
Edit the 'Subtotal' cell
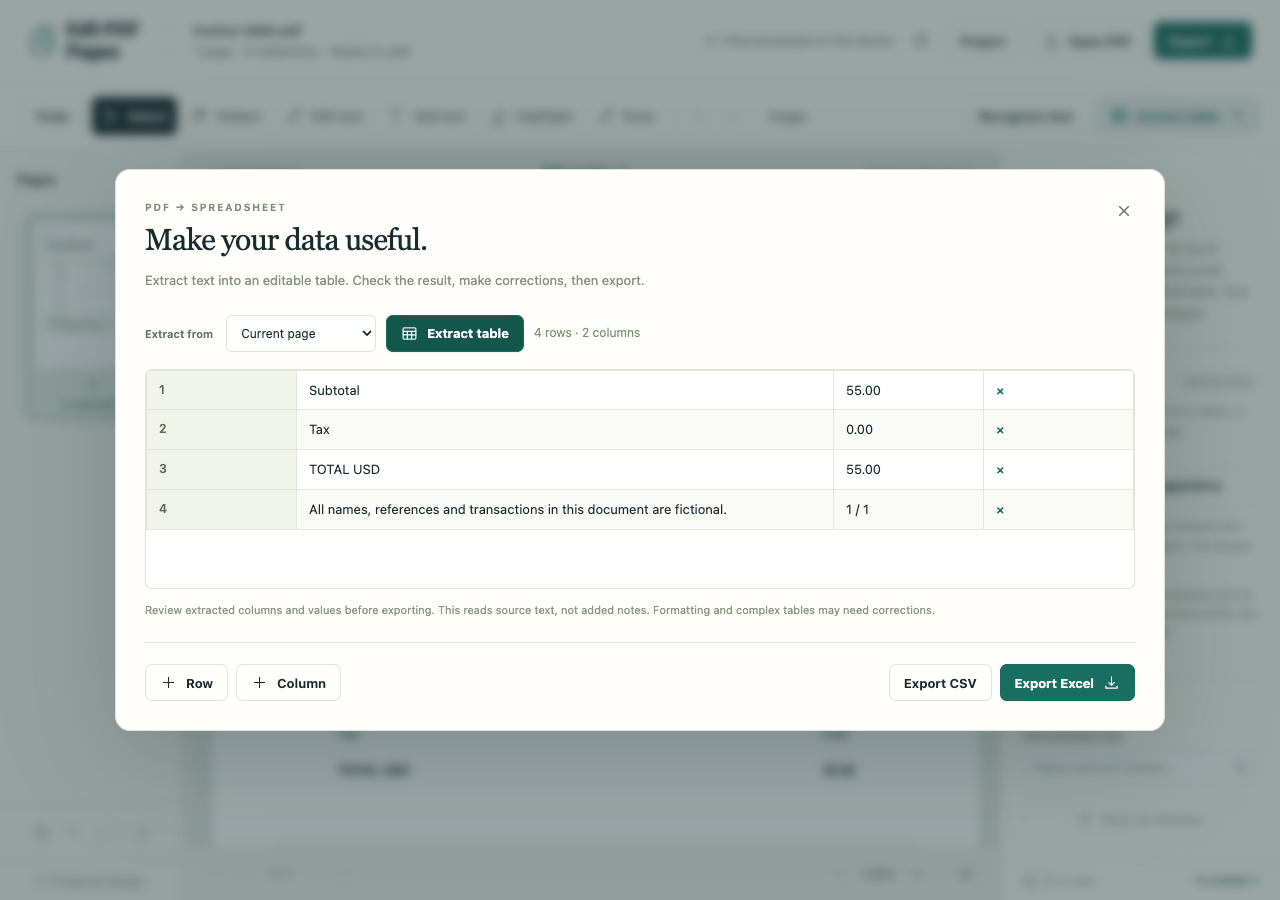[x=565, y=390]
